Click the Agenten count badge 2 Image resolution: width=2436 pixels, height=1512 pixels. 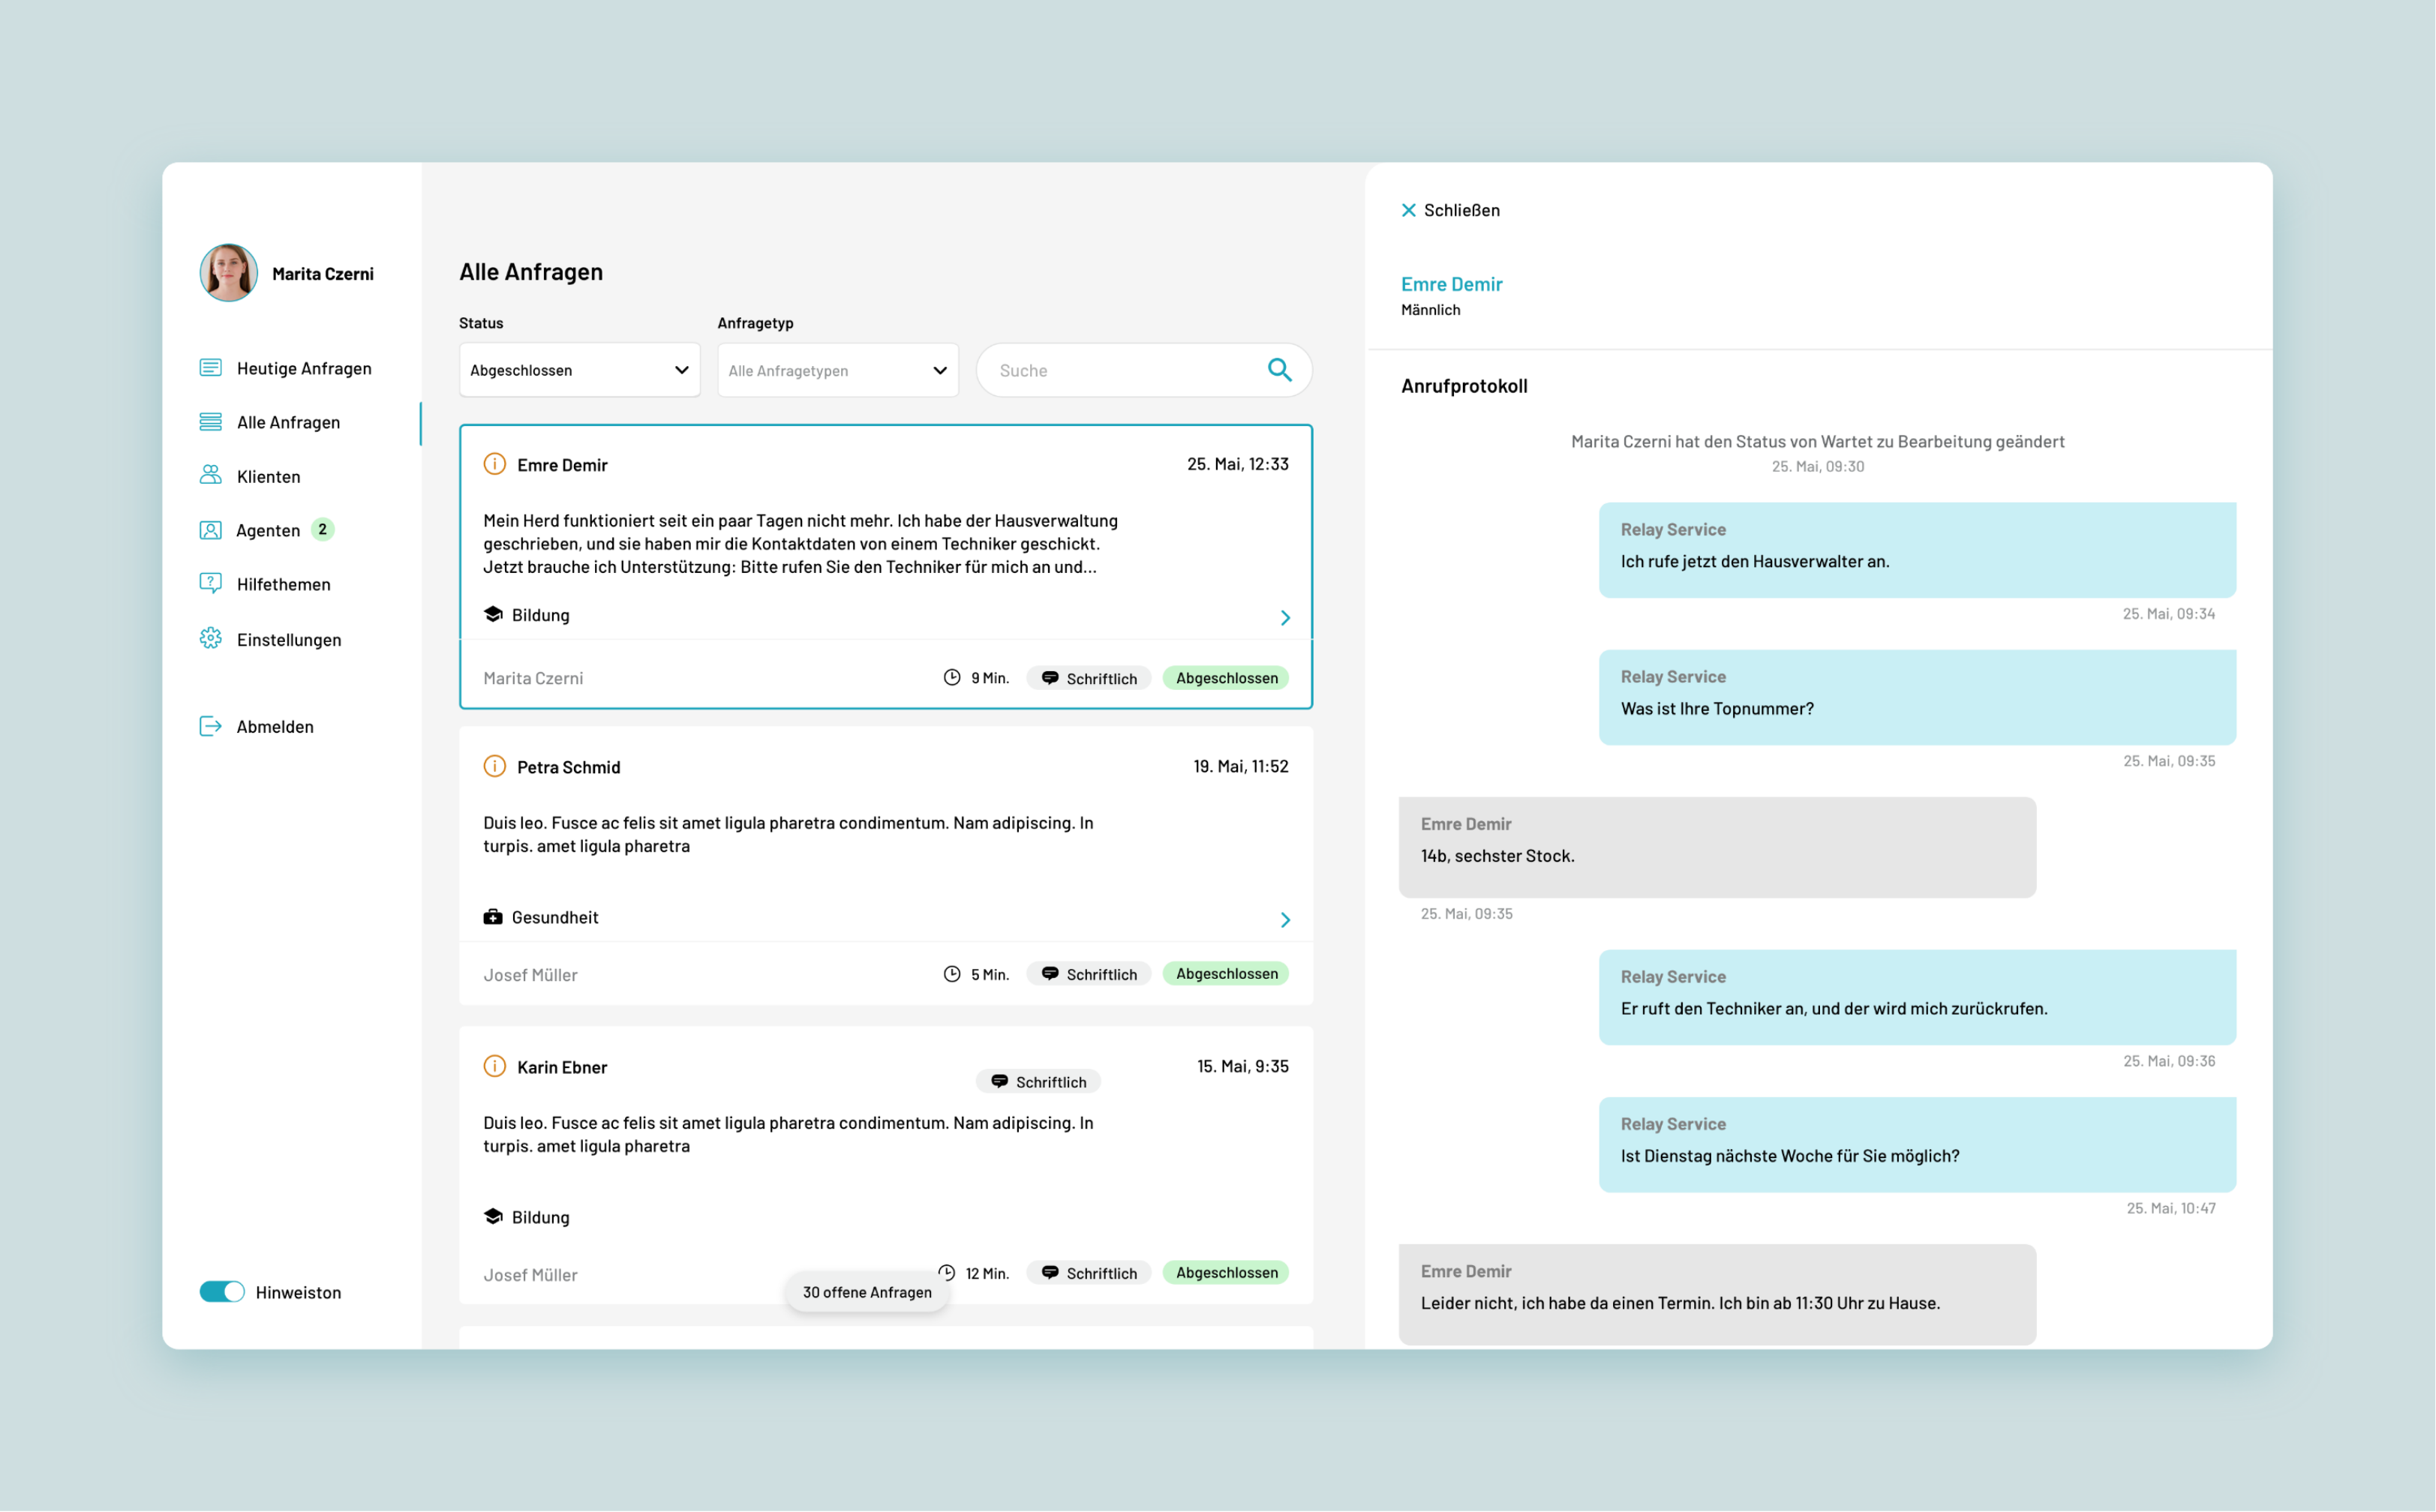322,529
